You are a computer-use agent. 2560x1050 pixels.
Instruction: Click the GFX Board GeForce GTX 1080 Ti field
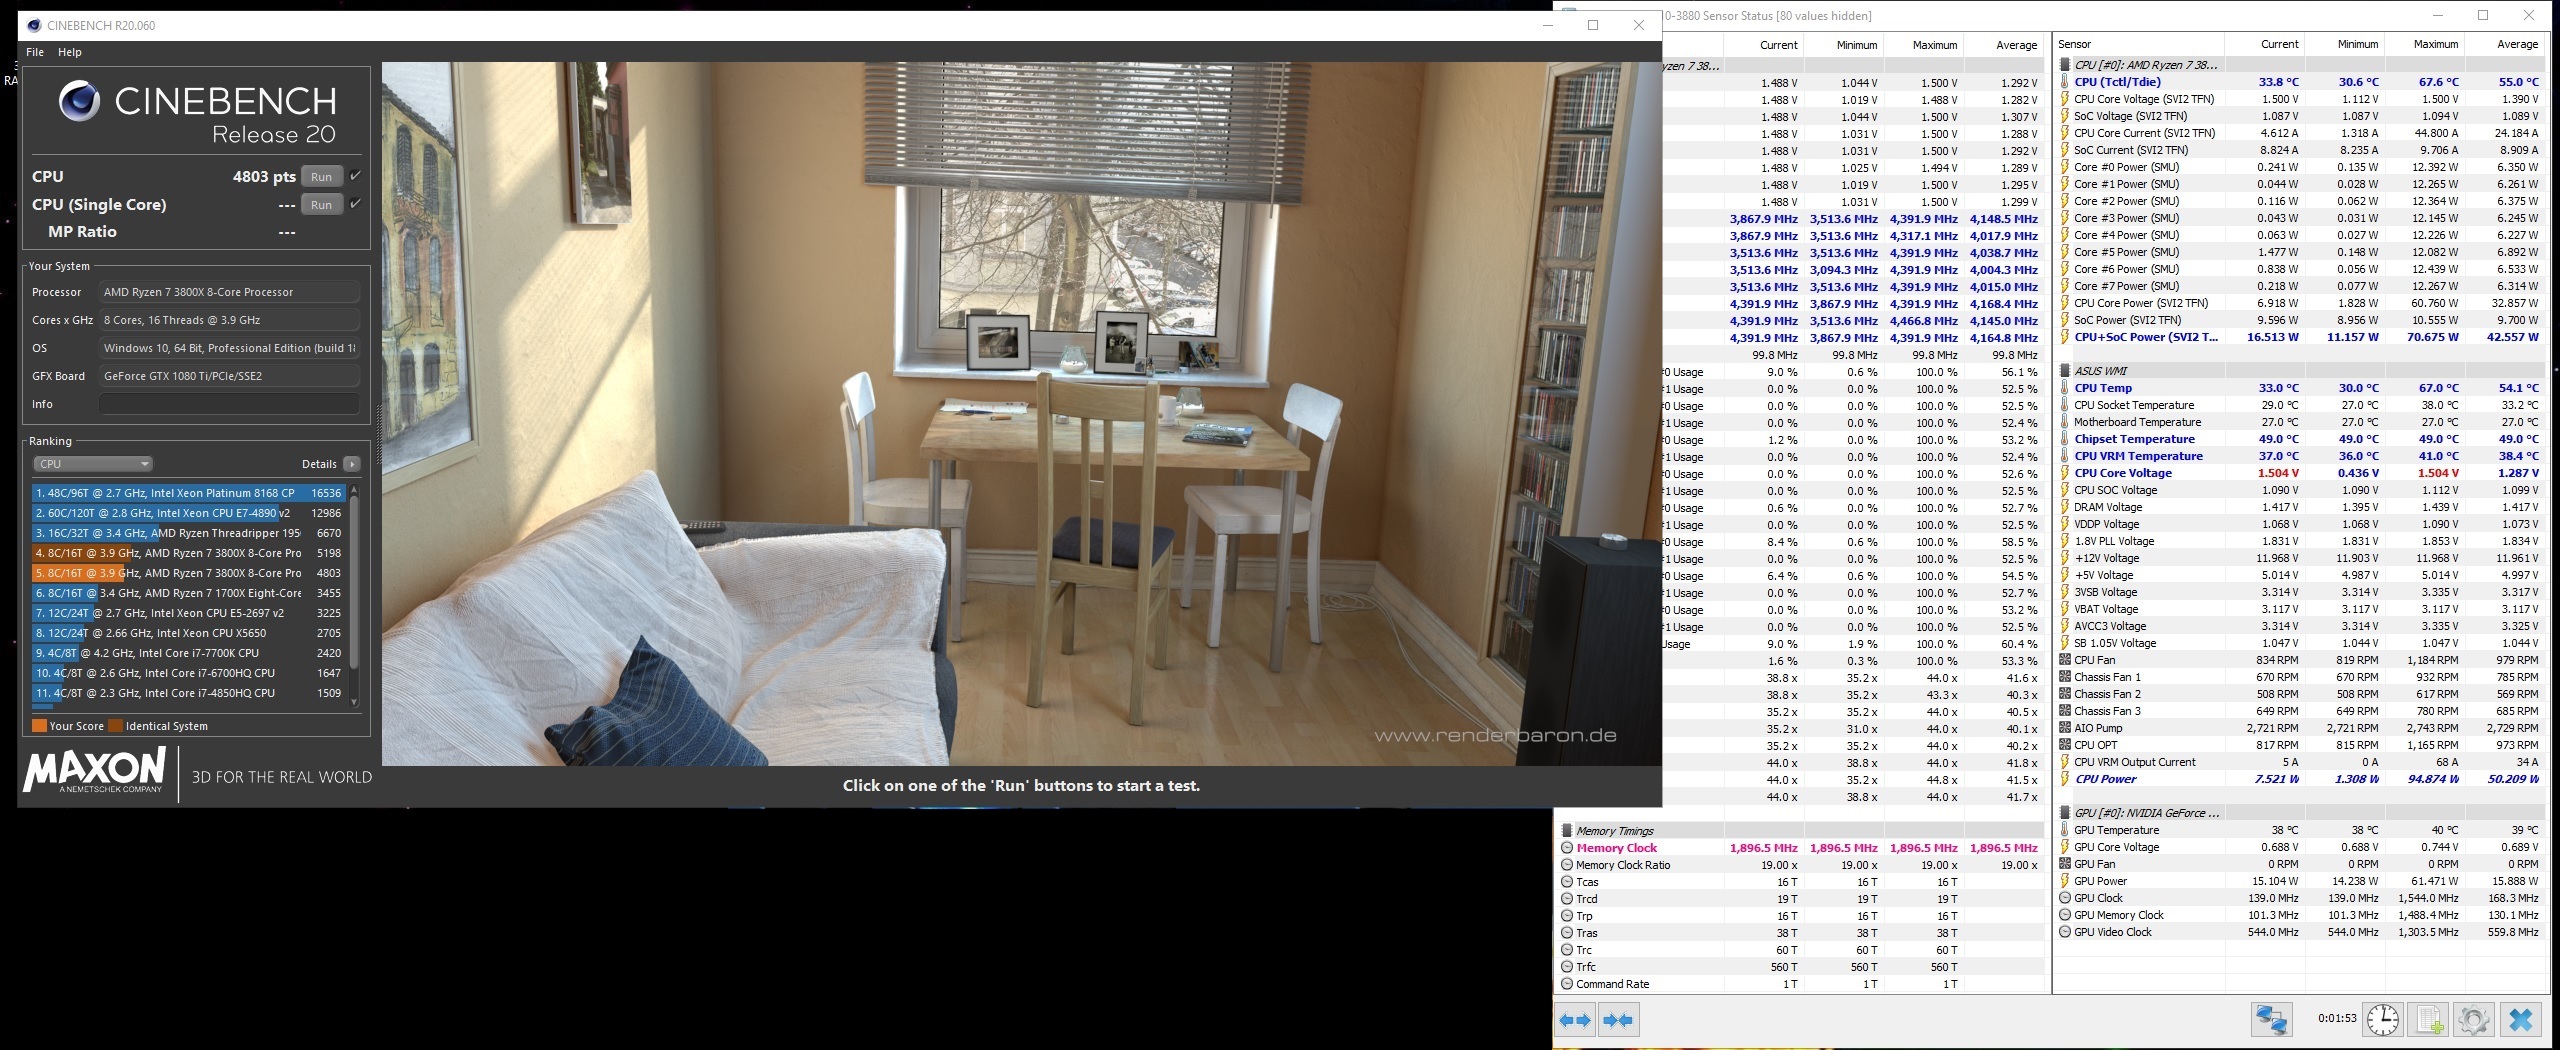click(x=229, y=376)
